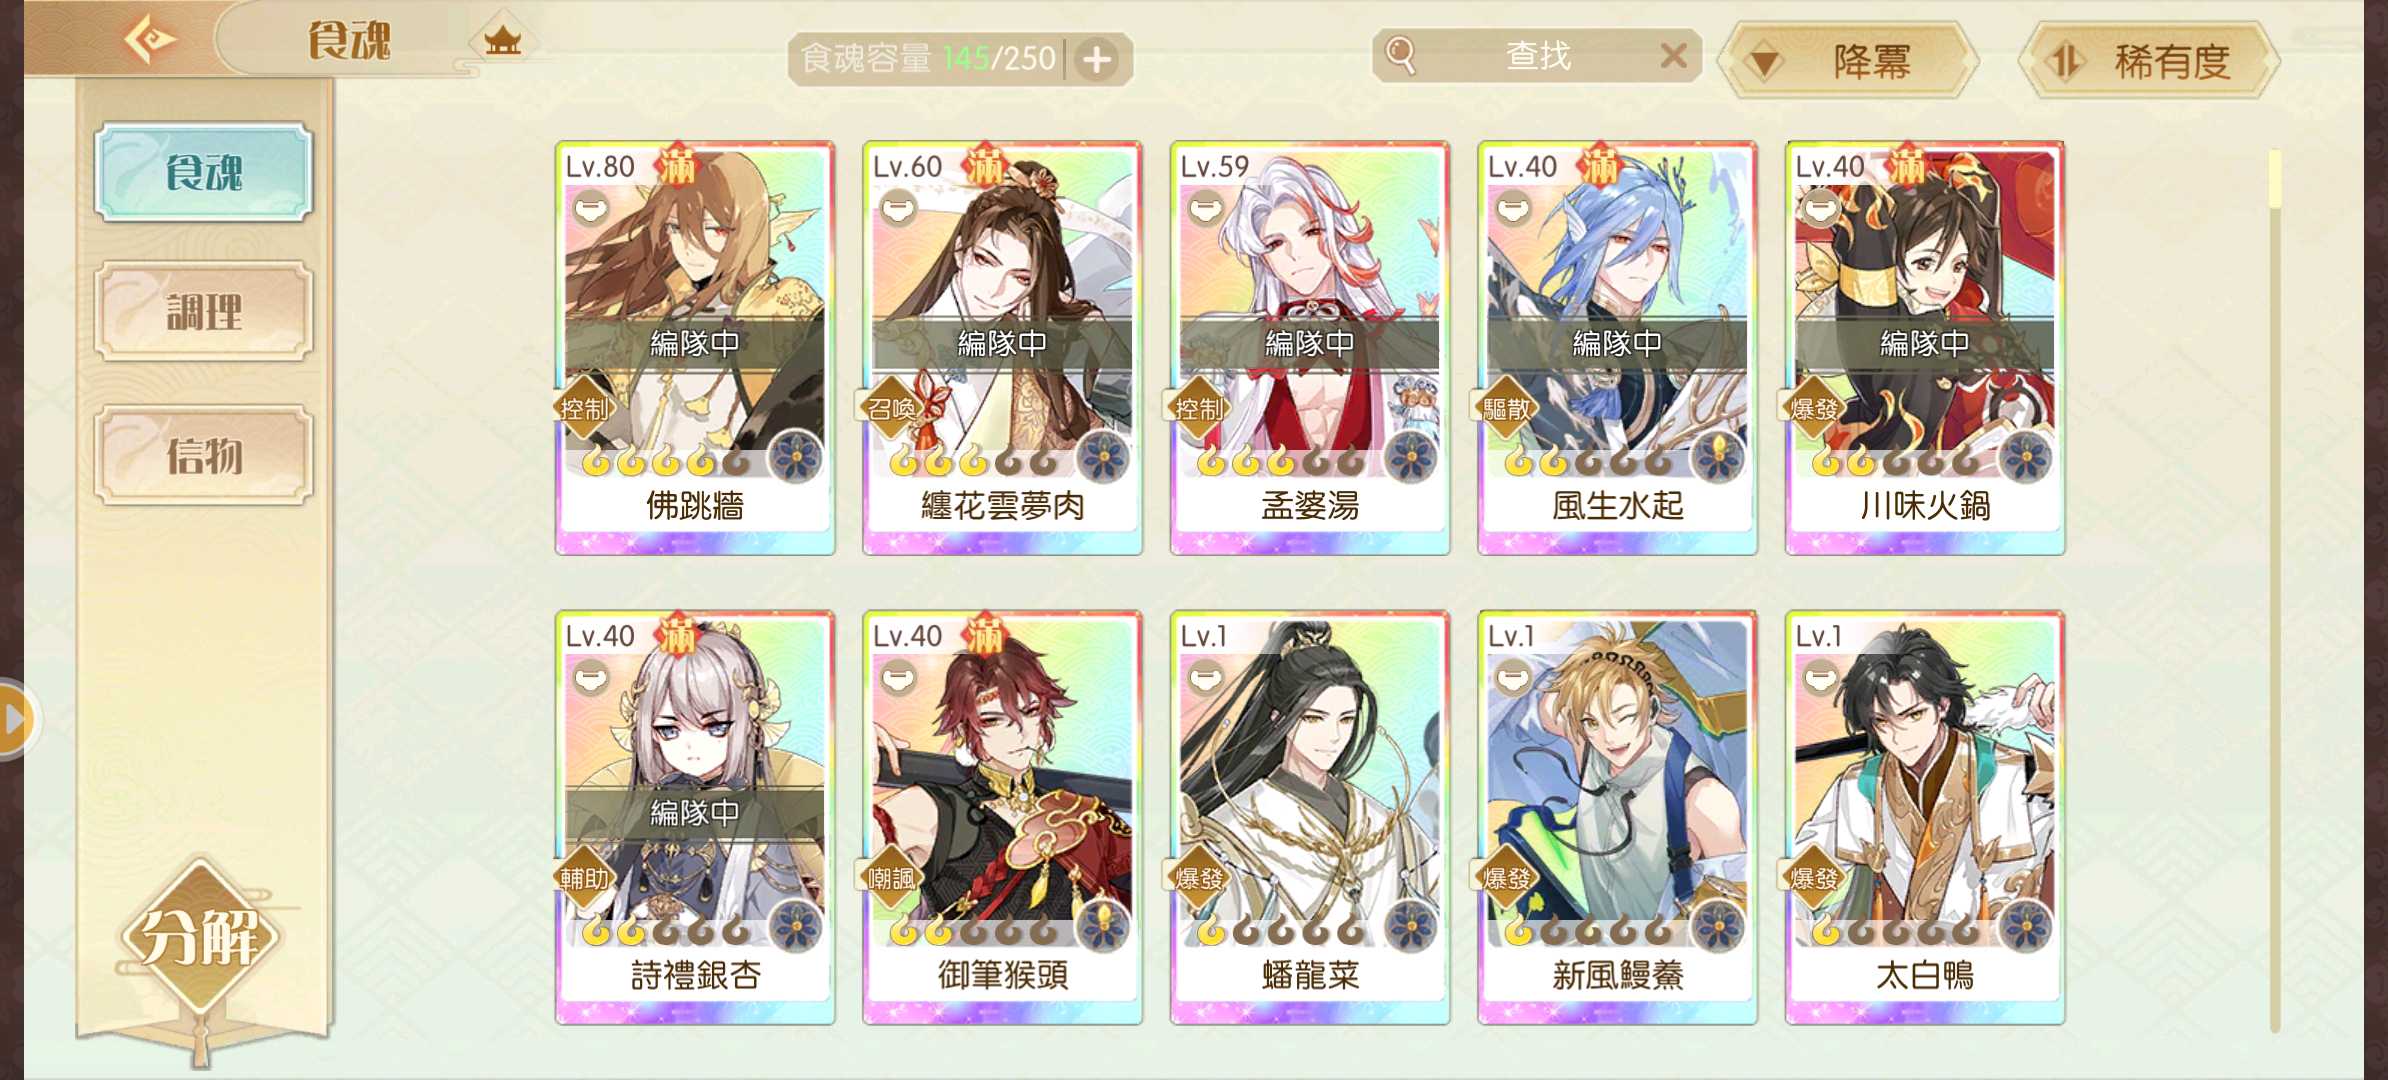Open the 稀有度 sort dropdown
The height and width of the screenshot is (1080, 2388).
[x=2149, y=61]
